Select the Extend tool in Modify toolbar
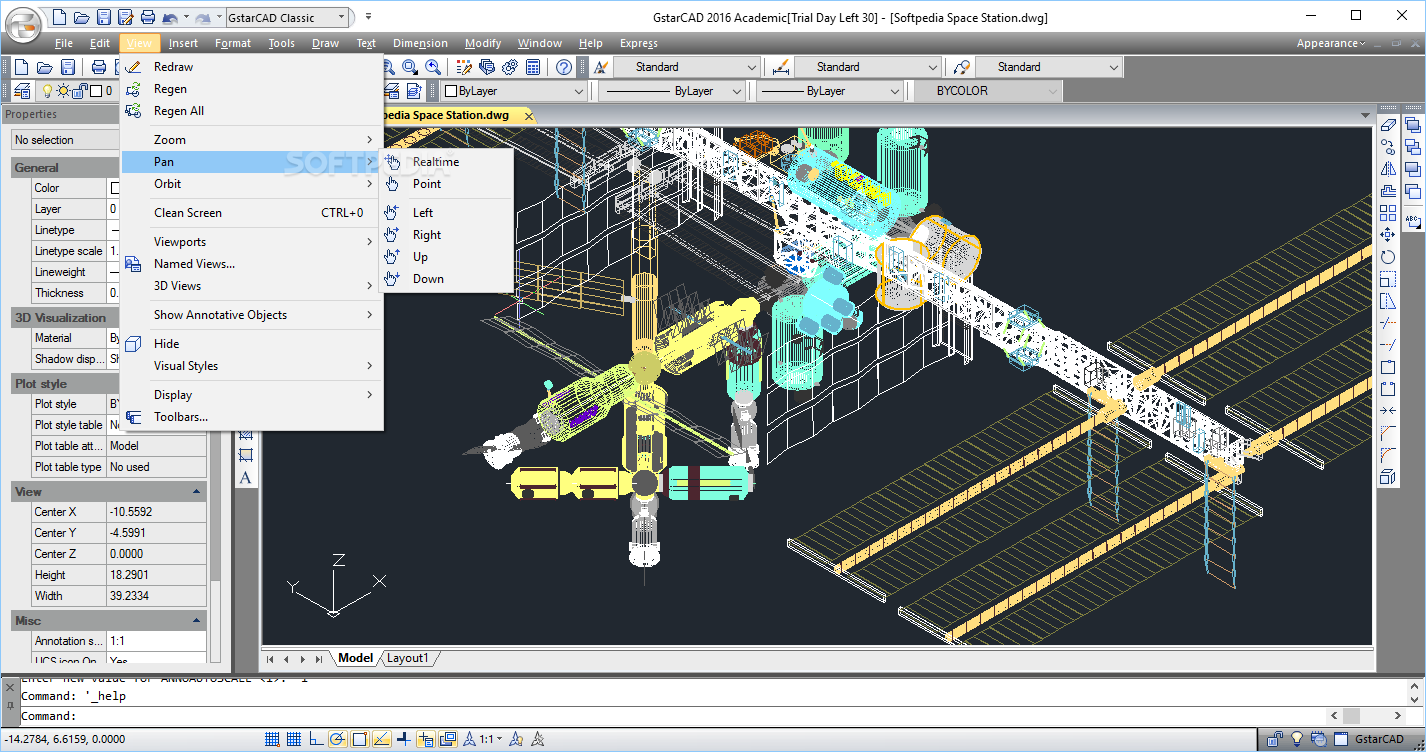Screen dimensions: 1426x752 coord(1387,345)
